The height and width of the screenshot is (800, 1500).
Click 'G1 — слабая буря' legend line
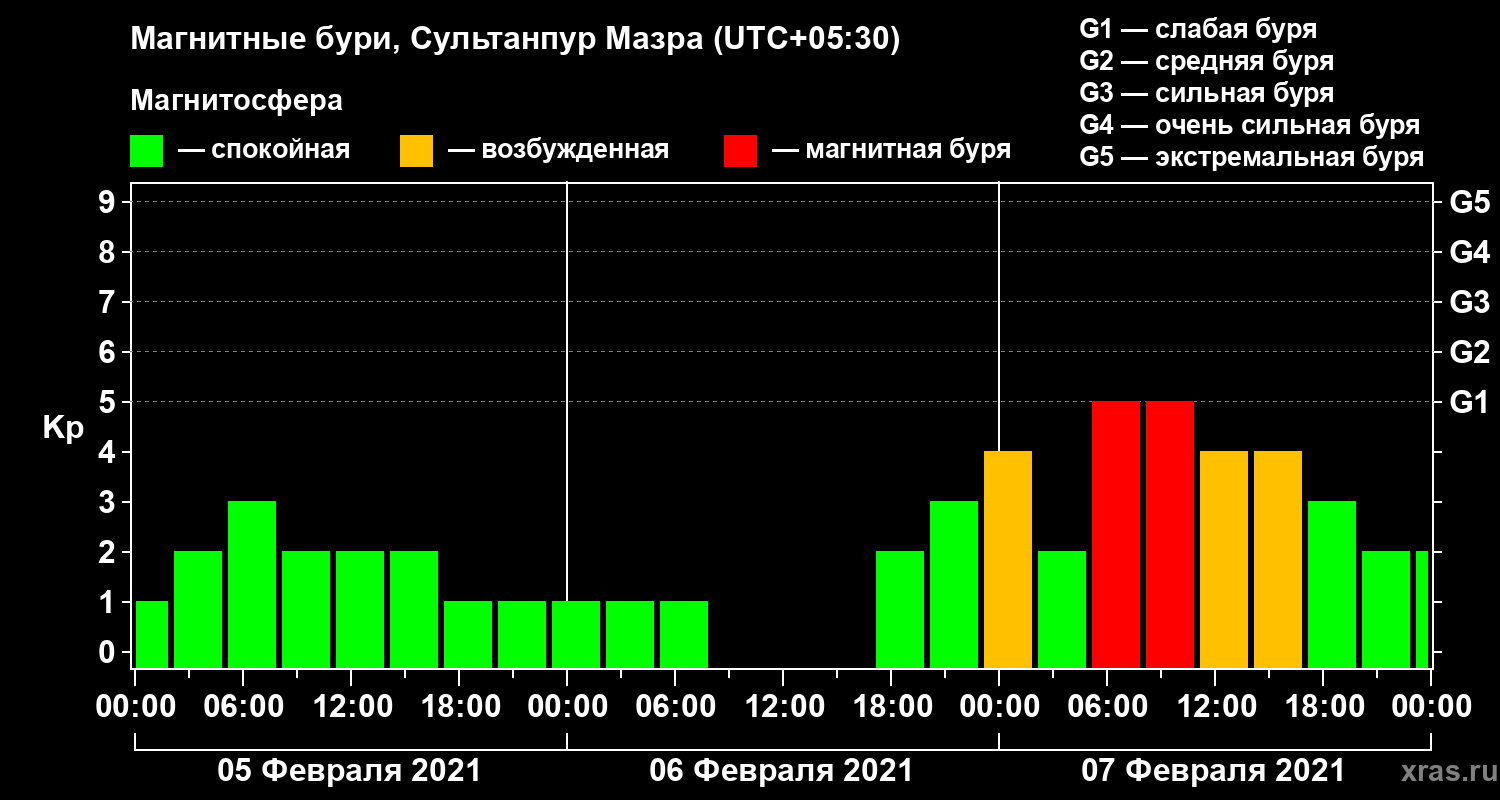point(1198,29)
